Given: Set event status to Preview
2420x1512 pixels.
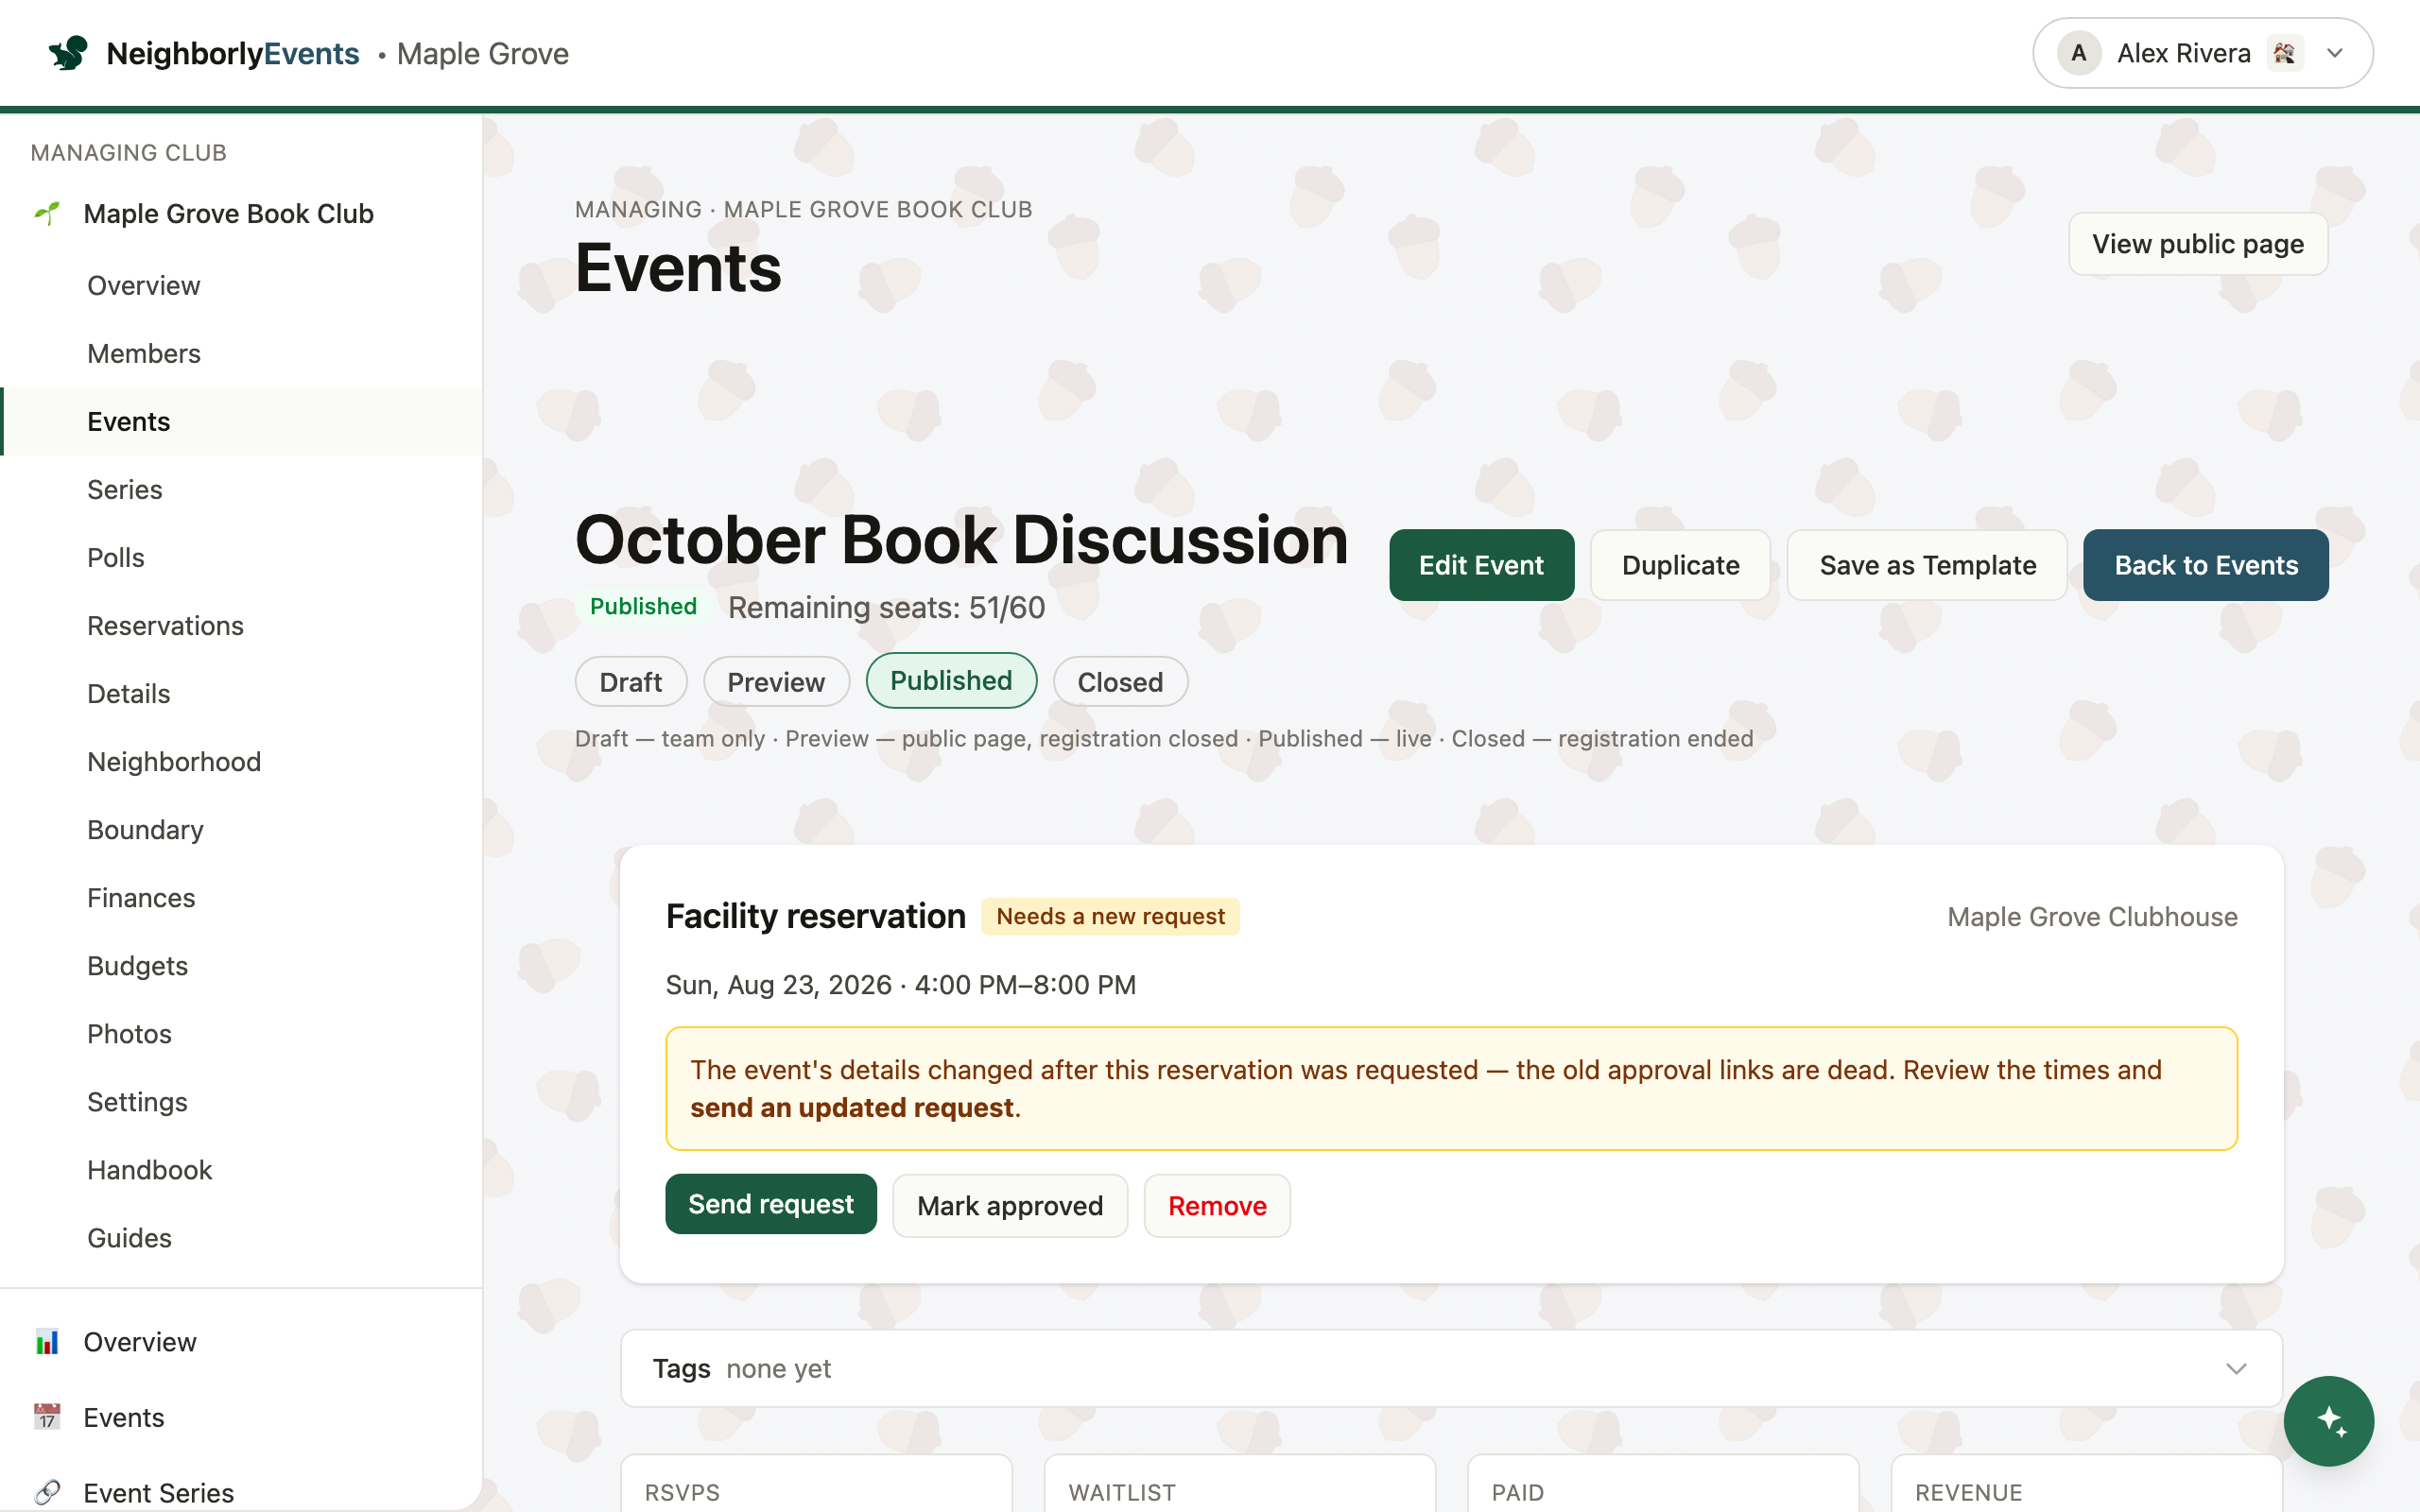Looking at the screenshot, I should coord(776,682).
